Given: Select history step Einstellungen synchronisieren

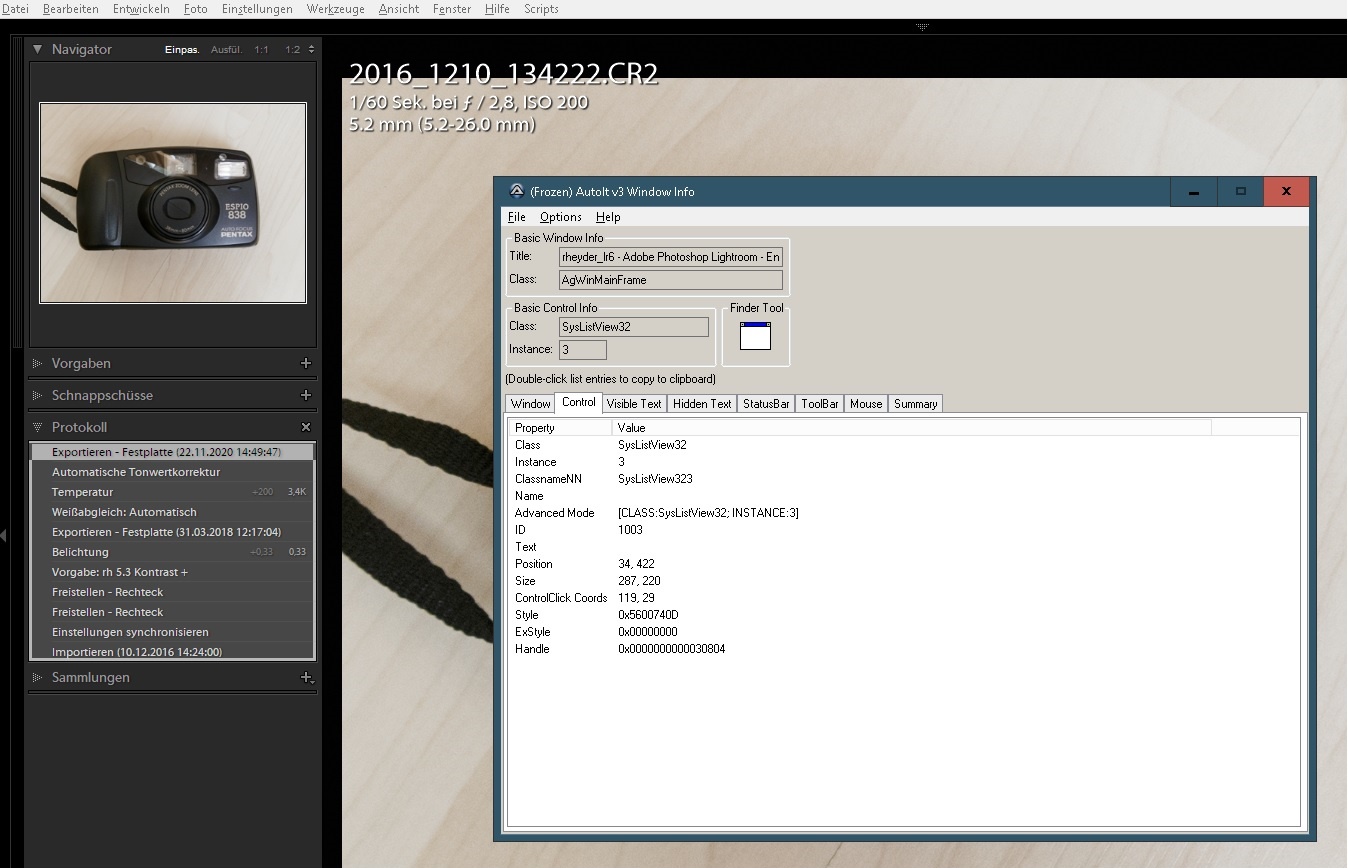Looking at the screenshot, I should [172, 632].
